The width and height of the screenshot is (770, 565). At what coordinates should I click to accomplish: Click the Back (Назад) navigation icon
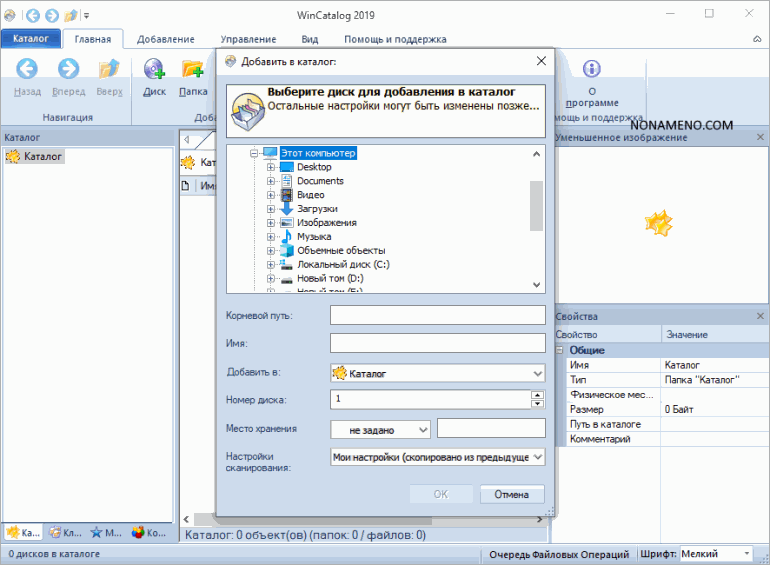pos(27,69)
